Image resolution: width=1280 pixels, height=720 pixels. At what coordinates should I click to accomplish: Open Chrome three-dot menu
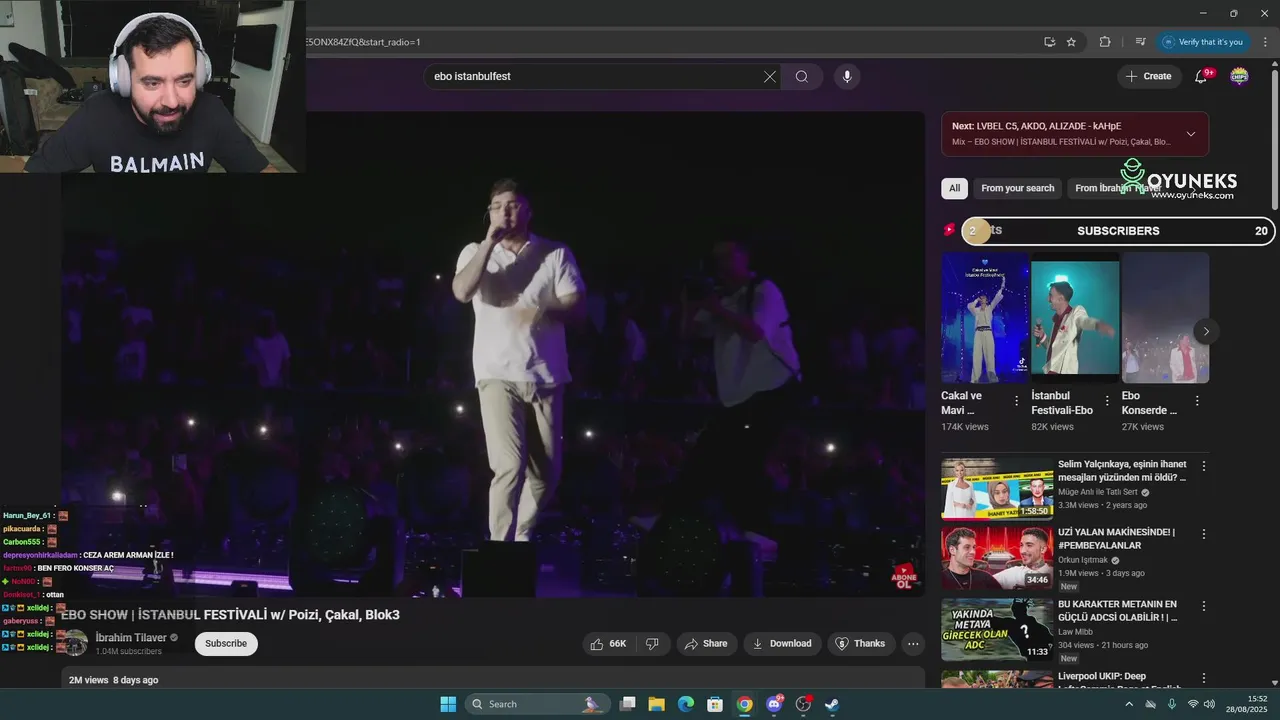(1266, 42)
